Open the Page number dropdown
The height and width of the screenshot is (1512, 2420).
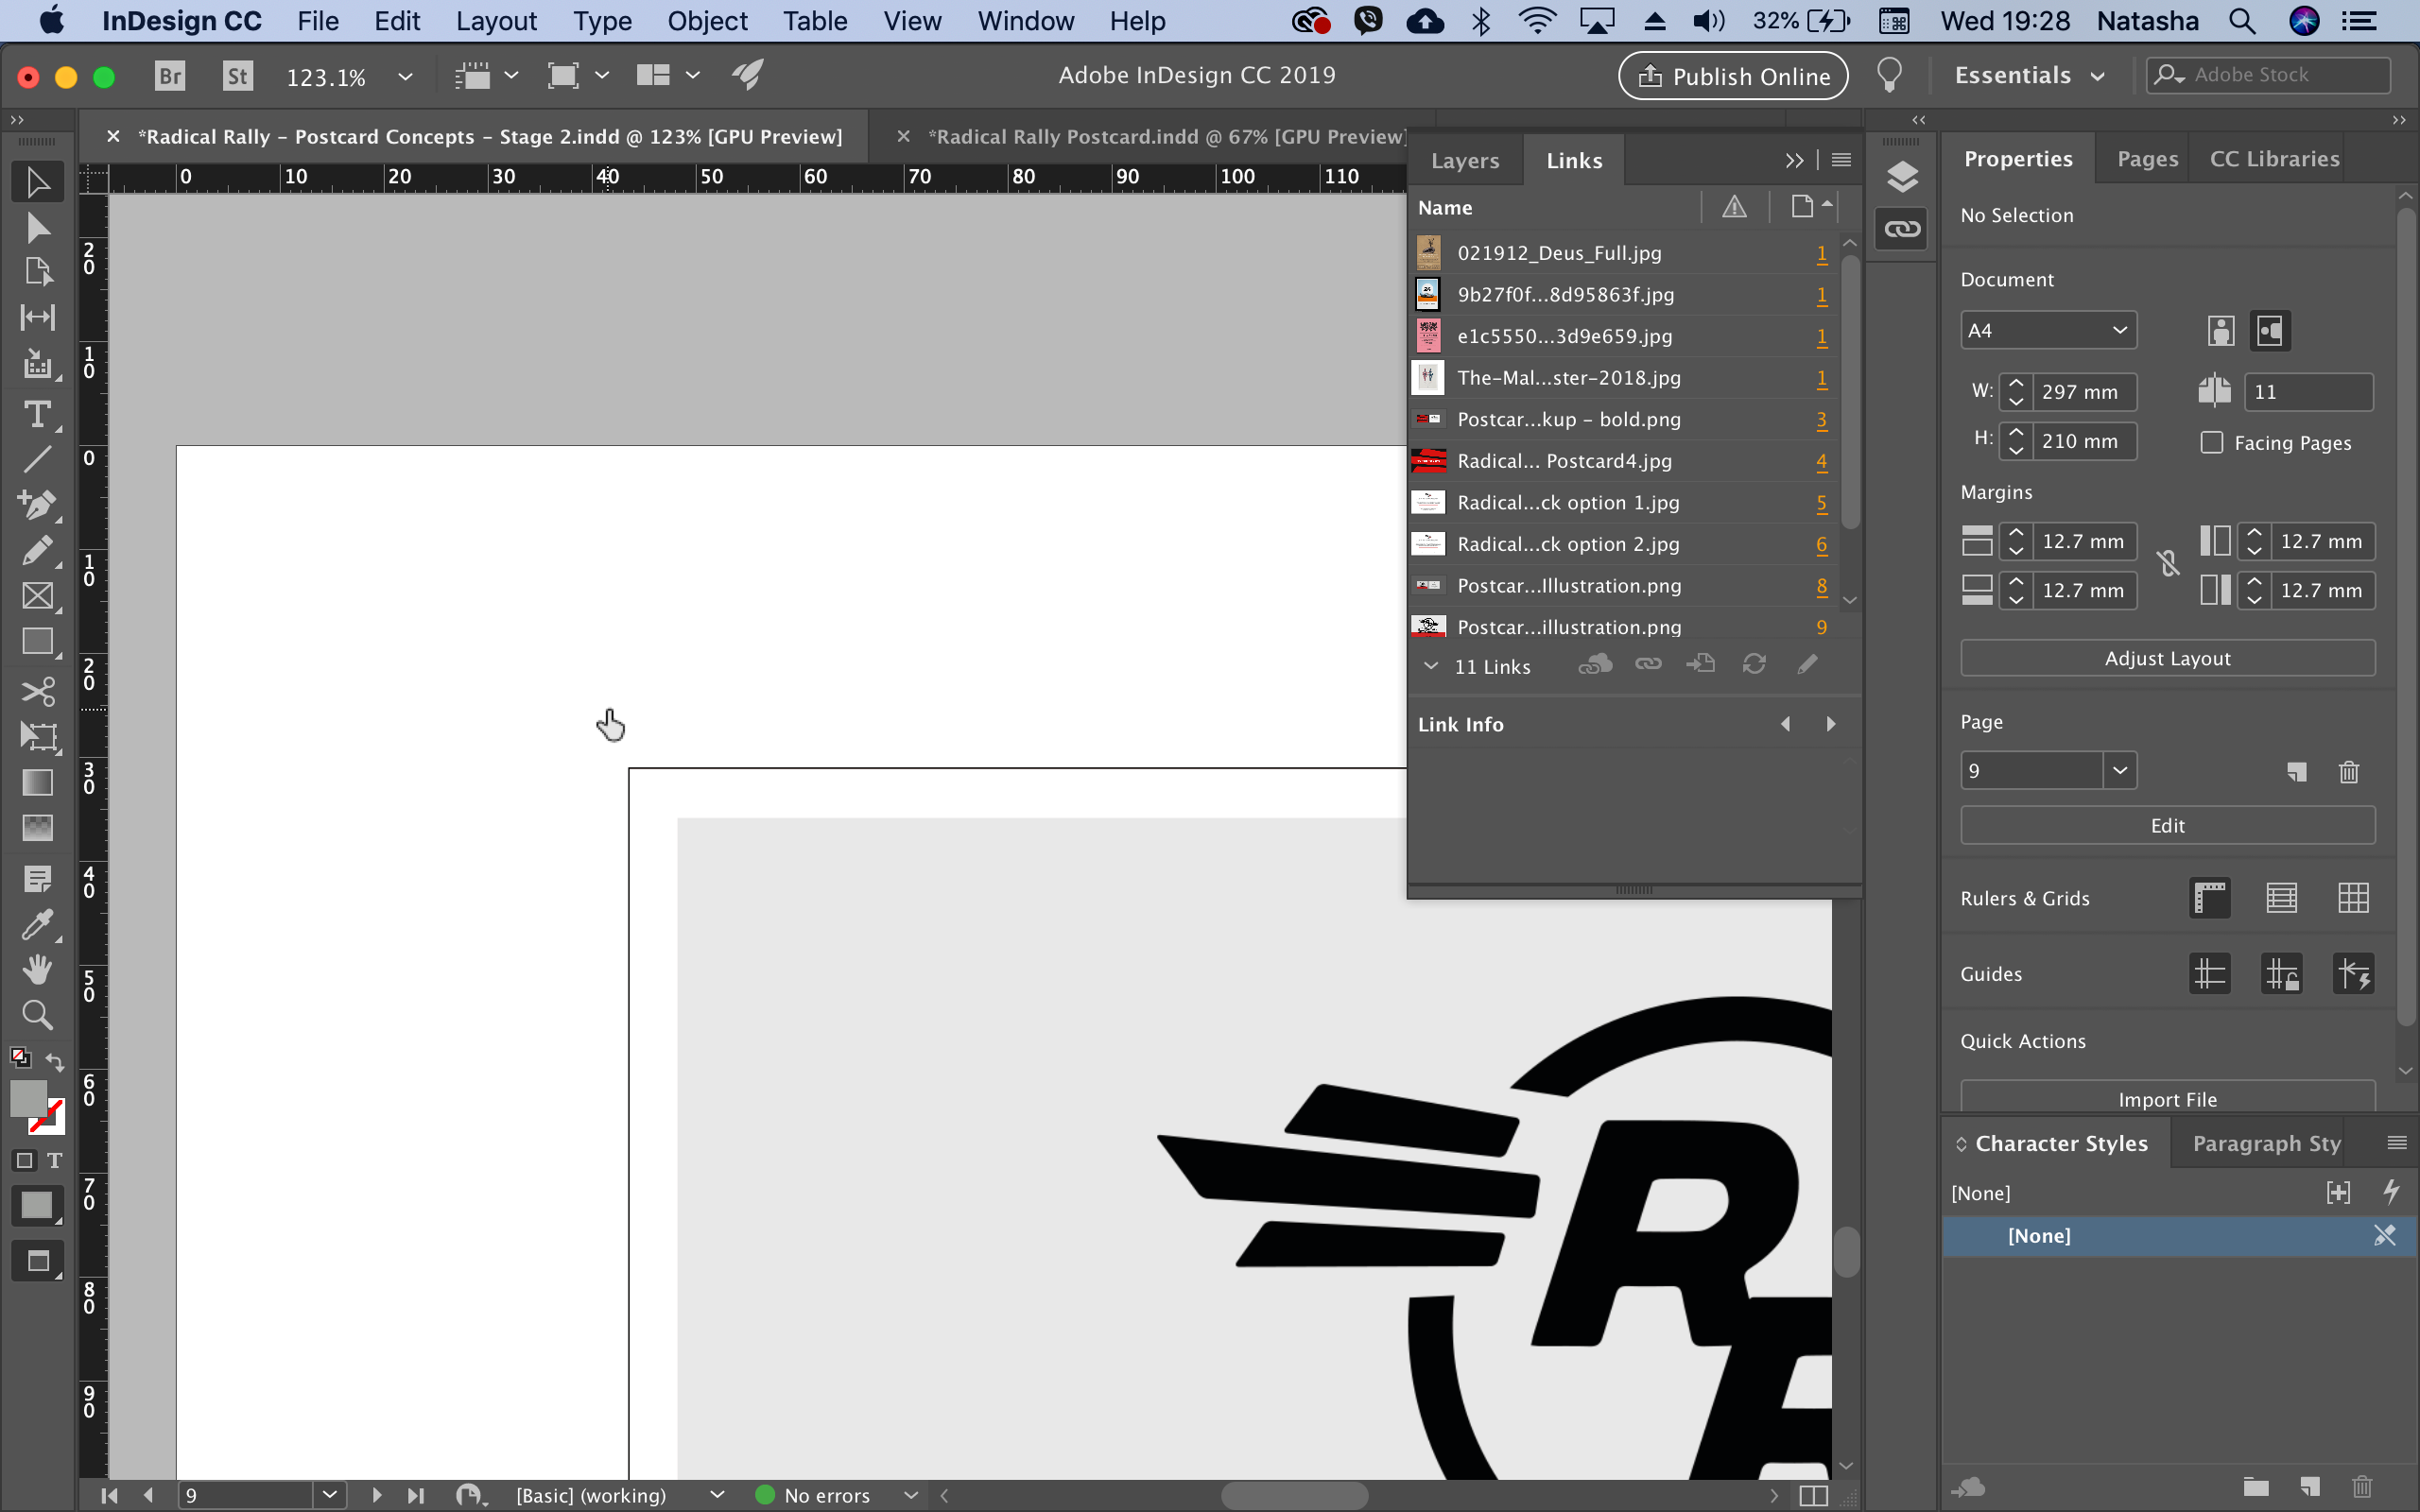2120,770
